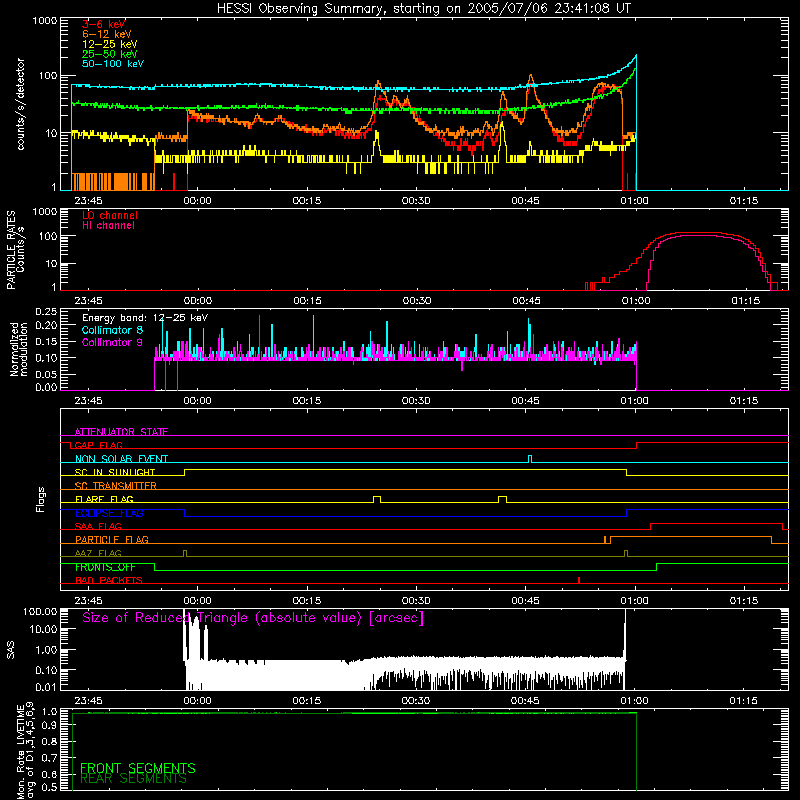
Task: Click the FLARE FLAG label
Action: click(104, 499)
